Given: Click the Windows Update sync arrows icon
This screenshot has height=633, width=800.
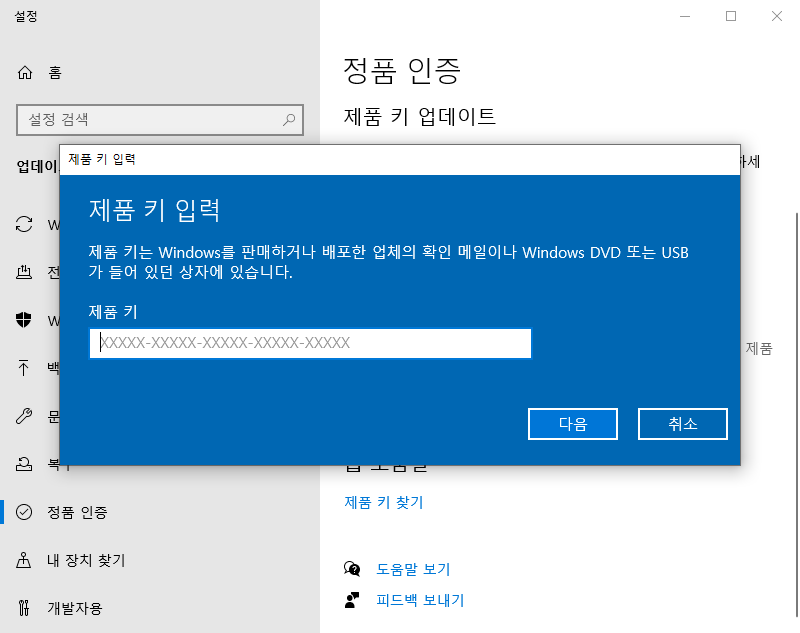Looking at the screenshot, I should (24, 224).
